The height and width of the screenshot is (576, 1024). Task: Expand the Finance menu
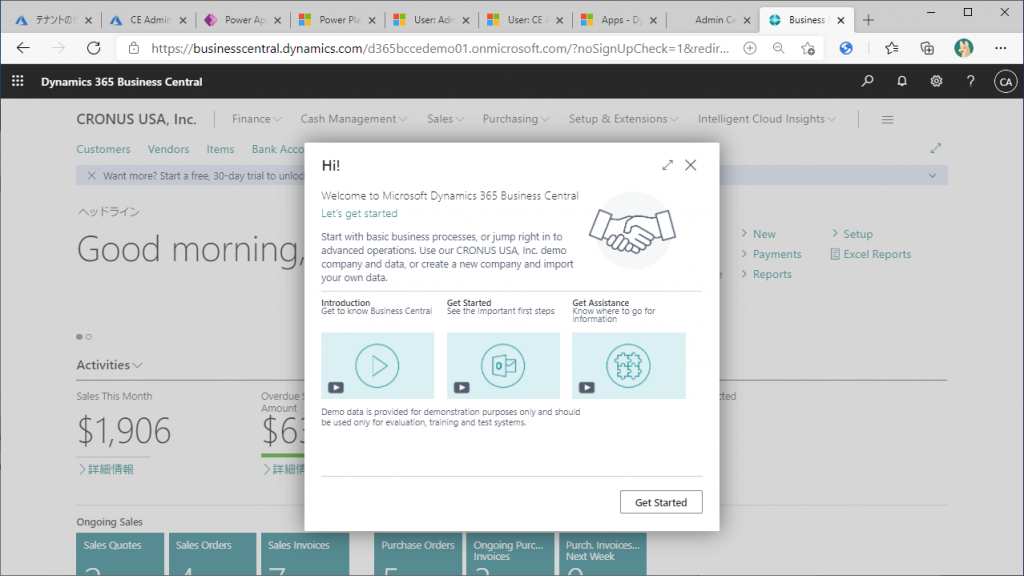[257, 119]
